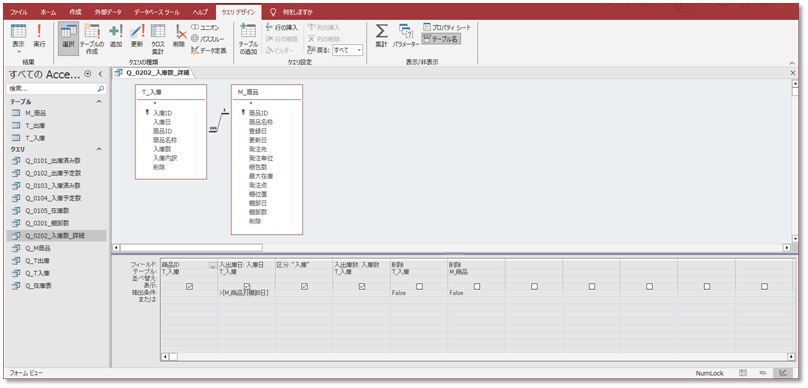This screenshot has height=388, width=808.
Task: Choose the テーブルの作成 make-table query type
Action: click(x=92, y=39)
